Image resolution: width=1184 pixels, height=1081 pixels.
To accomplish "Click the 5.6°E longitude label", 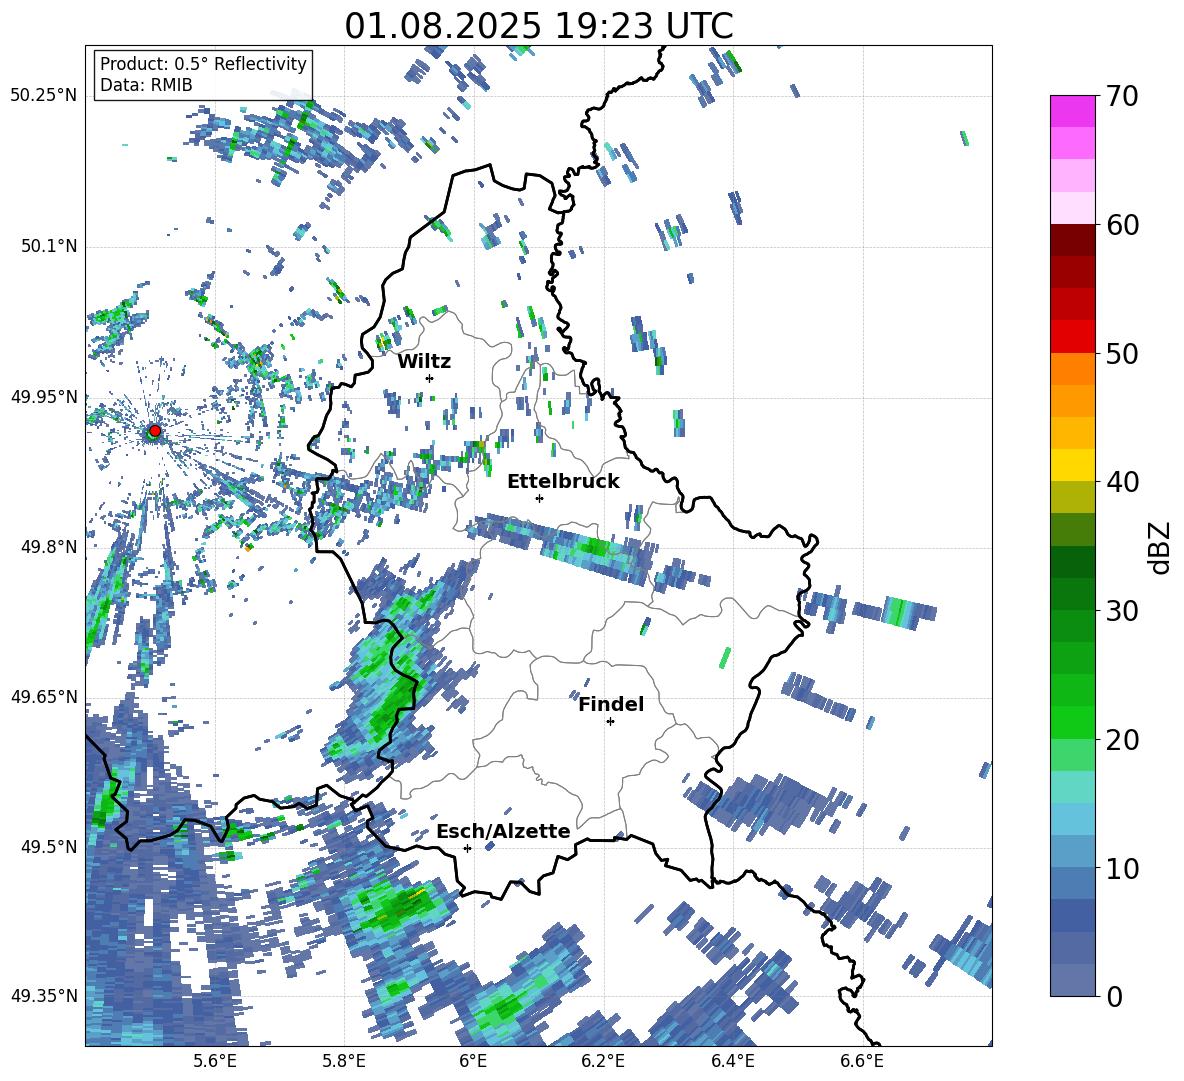I will pyautogui.click(x=215, y=1061).
